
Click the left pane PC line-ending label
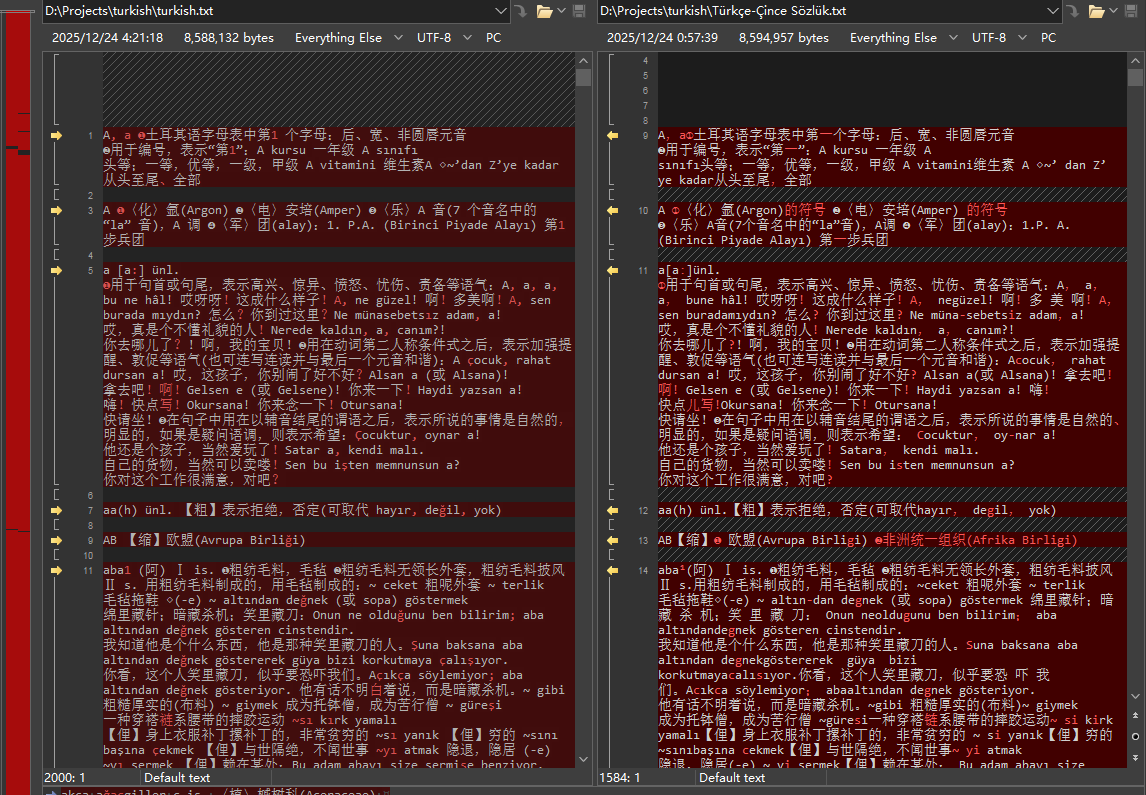494,38
